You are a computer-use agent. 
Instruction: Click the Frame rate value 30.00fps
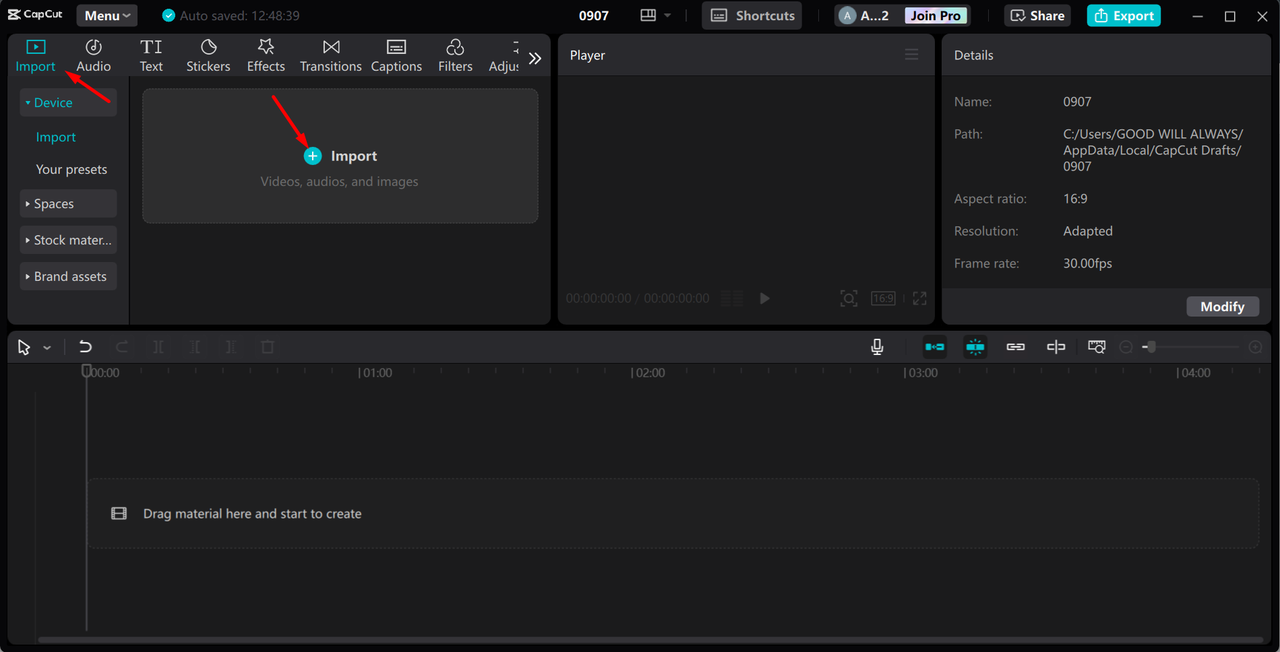[x=1088, y=263]
